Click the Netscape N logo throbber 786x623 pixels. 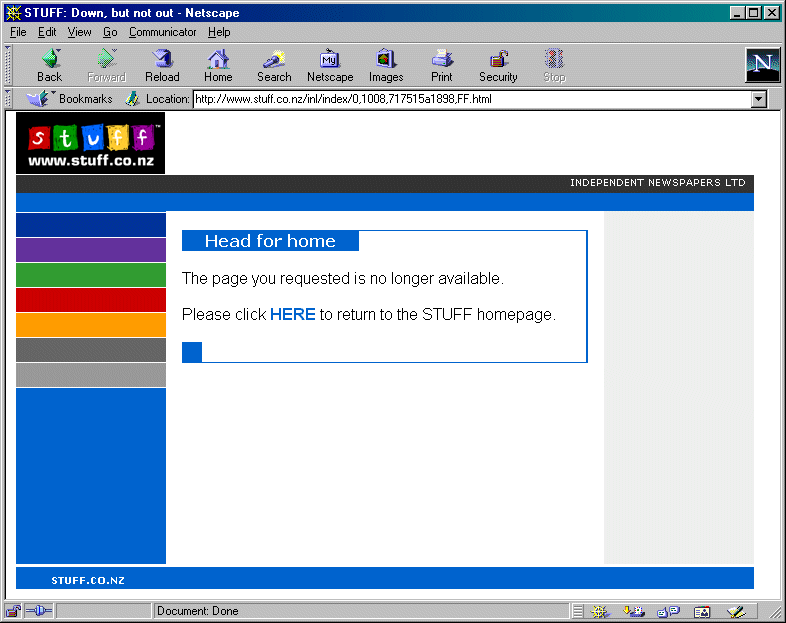762,66
